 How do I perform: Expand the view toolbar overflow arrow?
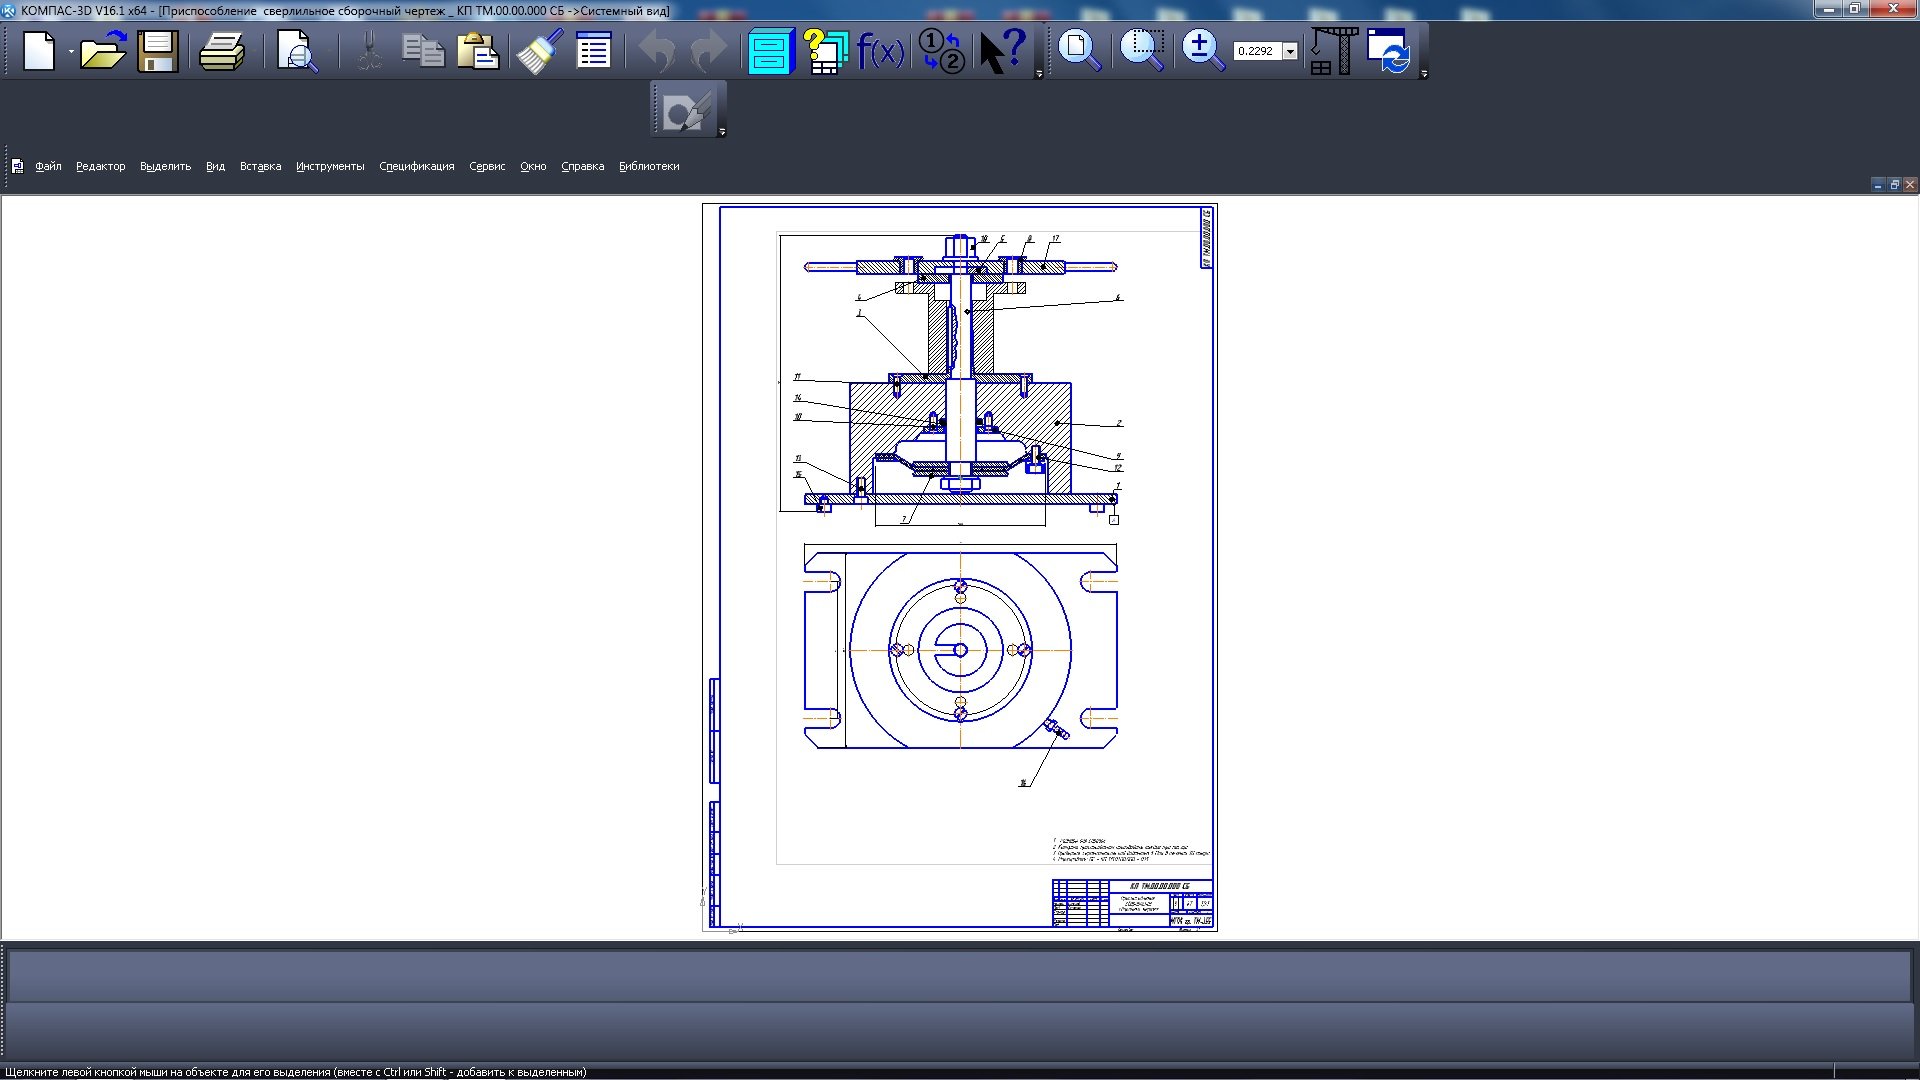coord(1424,74)
